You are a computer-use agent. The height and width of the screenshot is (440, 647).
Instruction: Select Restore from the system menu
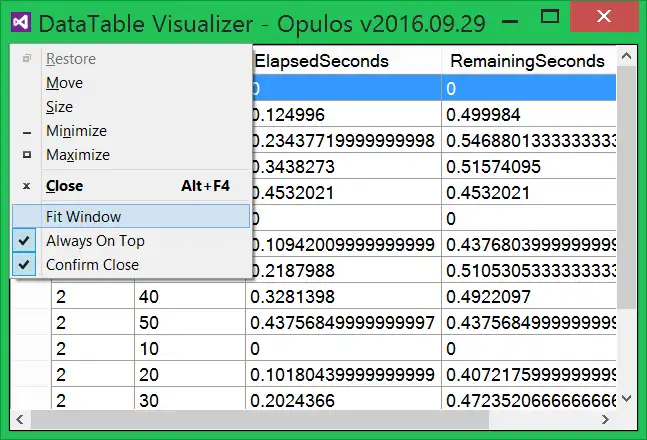point(131,59)
